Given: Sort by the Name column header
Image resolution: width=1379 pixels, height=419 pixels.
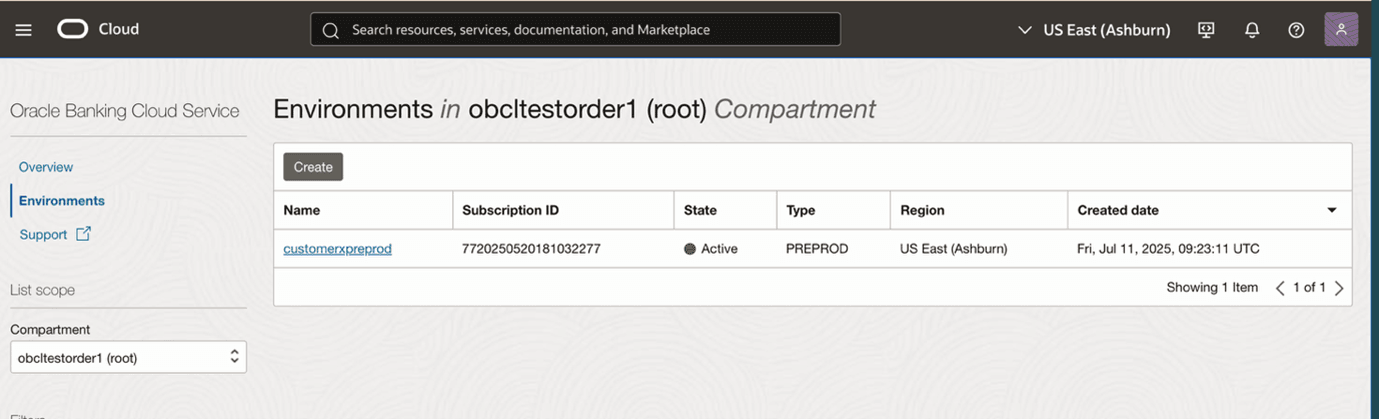Looking at the screenshot, I should point(302,210).
